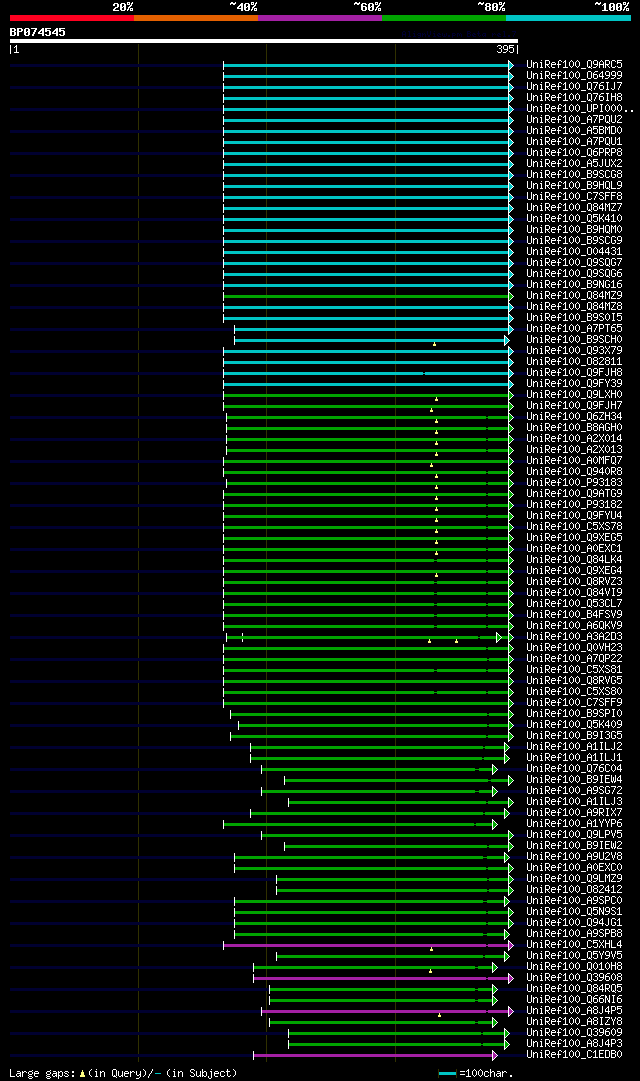Click the UniRef100_Q93X79 label
640x1081 pixels.
click(574, 351)
